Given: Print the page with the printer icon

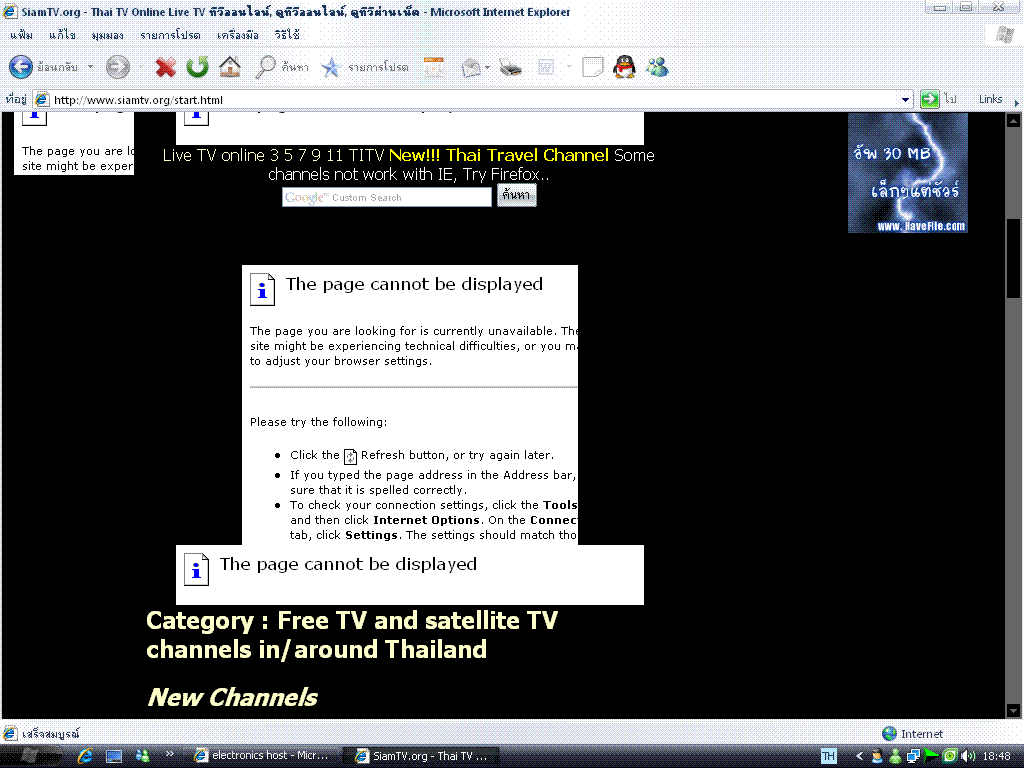Looking at the screenshot, I should 510,67.
